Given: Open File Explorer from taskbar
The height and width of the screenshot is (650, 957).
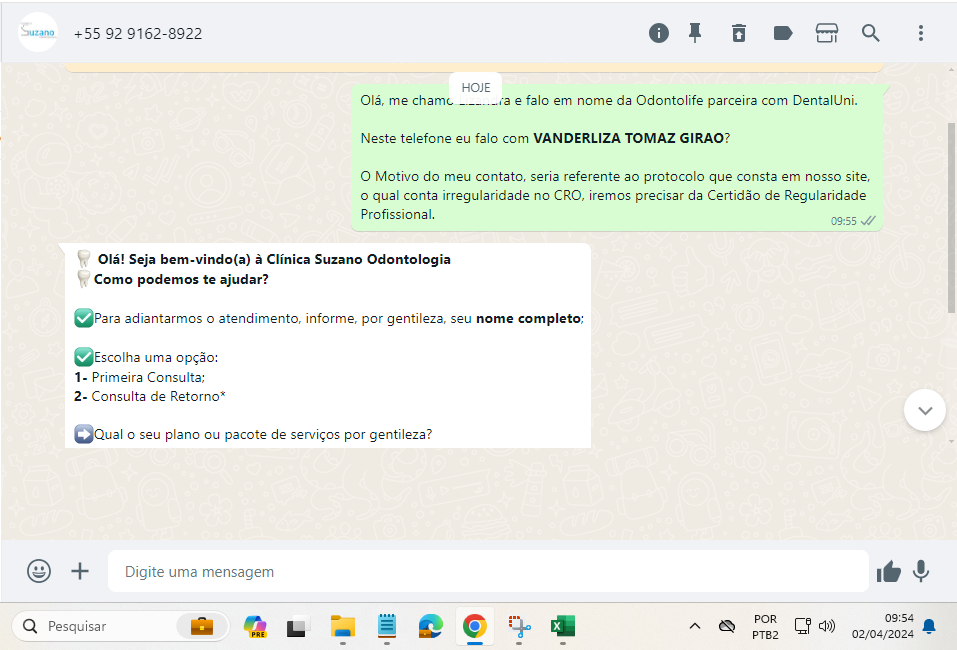Looking at the screenshot, I should click(342, 626).
